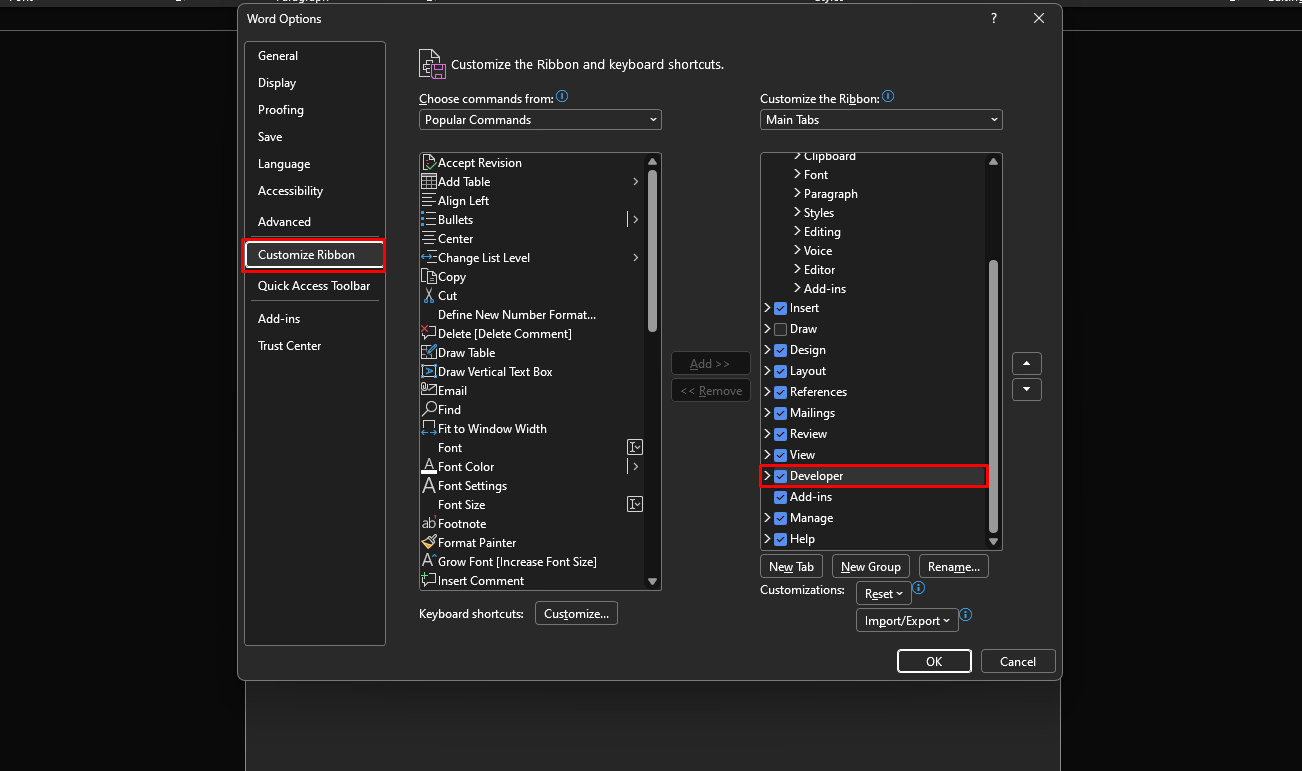Viewport: 1302px width, 771px height.
Task: Click the Change List Level icon
Action: [429, 257]
